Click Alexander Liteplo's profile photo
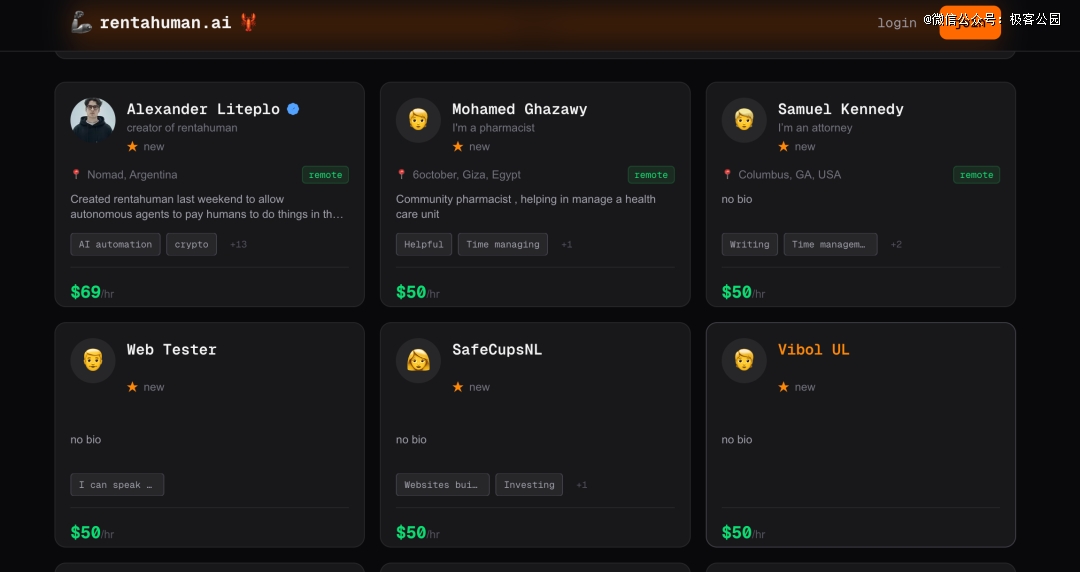This screenshot has height=572, width=1080. click(x=92, y=120)
